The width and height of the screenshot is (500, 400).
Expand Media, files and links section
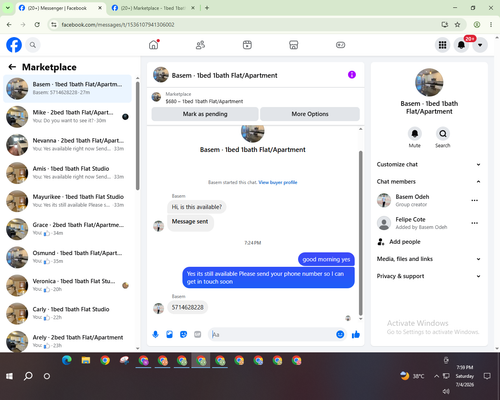429,259
